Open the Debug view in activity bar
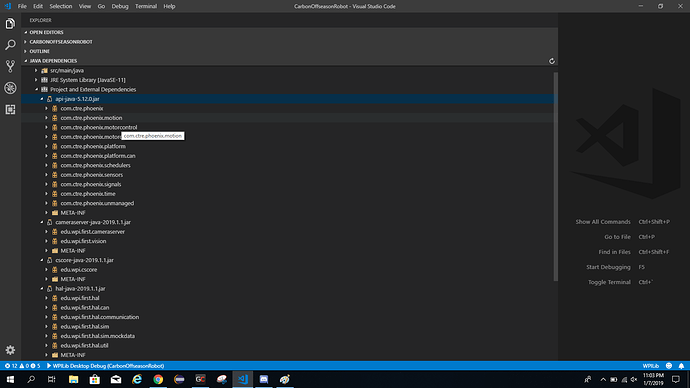690x388 pixels. click(x=10, y=88)
